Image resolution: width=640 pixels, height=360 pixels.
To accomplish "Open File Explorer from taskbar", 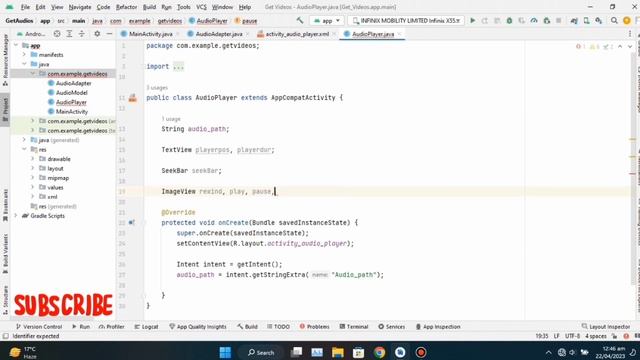I will (338, 352).
